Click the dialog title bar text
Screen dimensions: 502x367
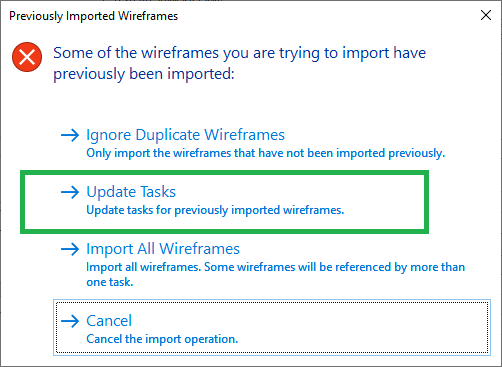click(94, 16)
